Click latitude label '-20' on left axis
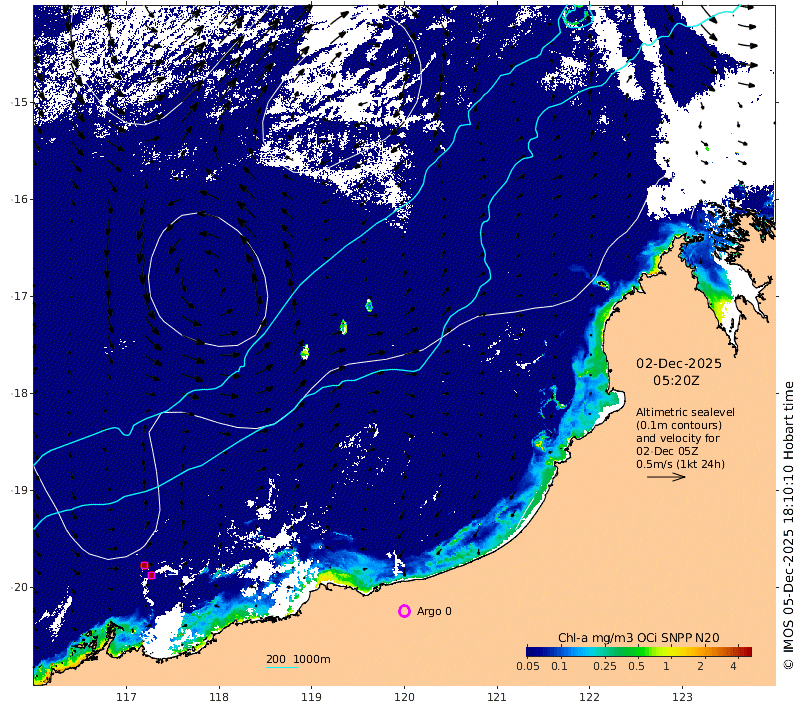Screen dimensions: 800x710 [x=20, y=588]
